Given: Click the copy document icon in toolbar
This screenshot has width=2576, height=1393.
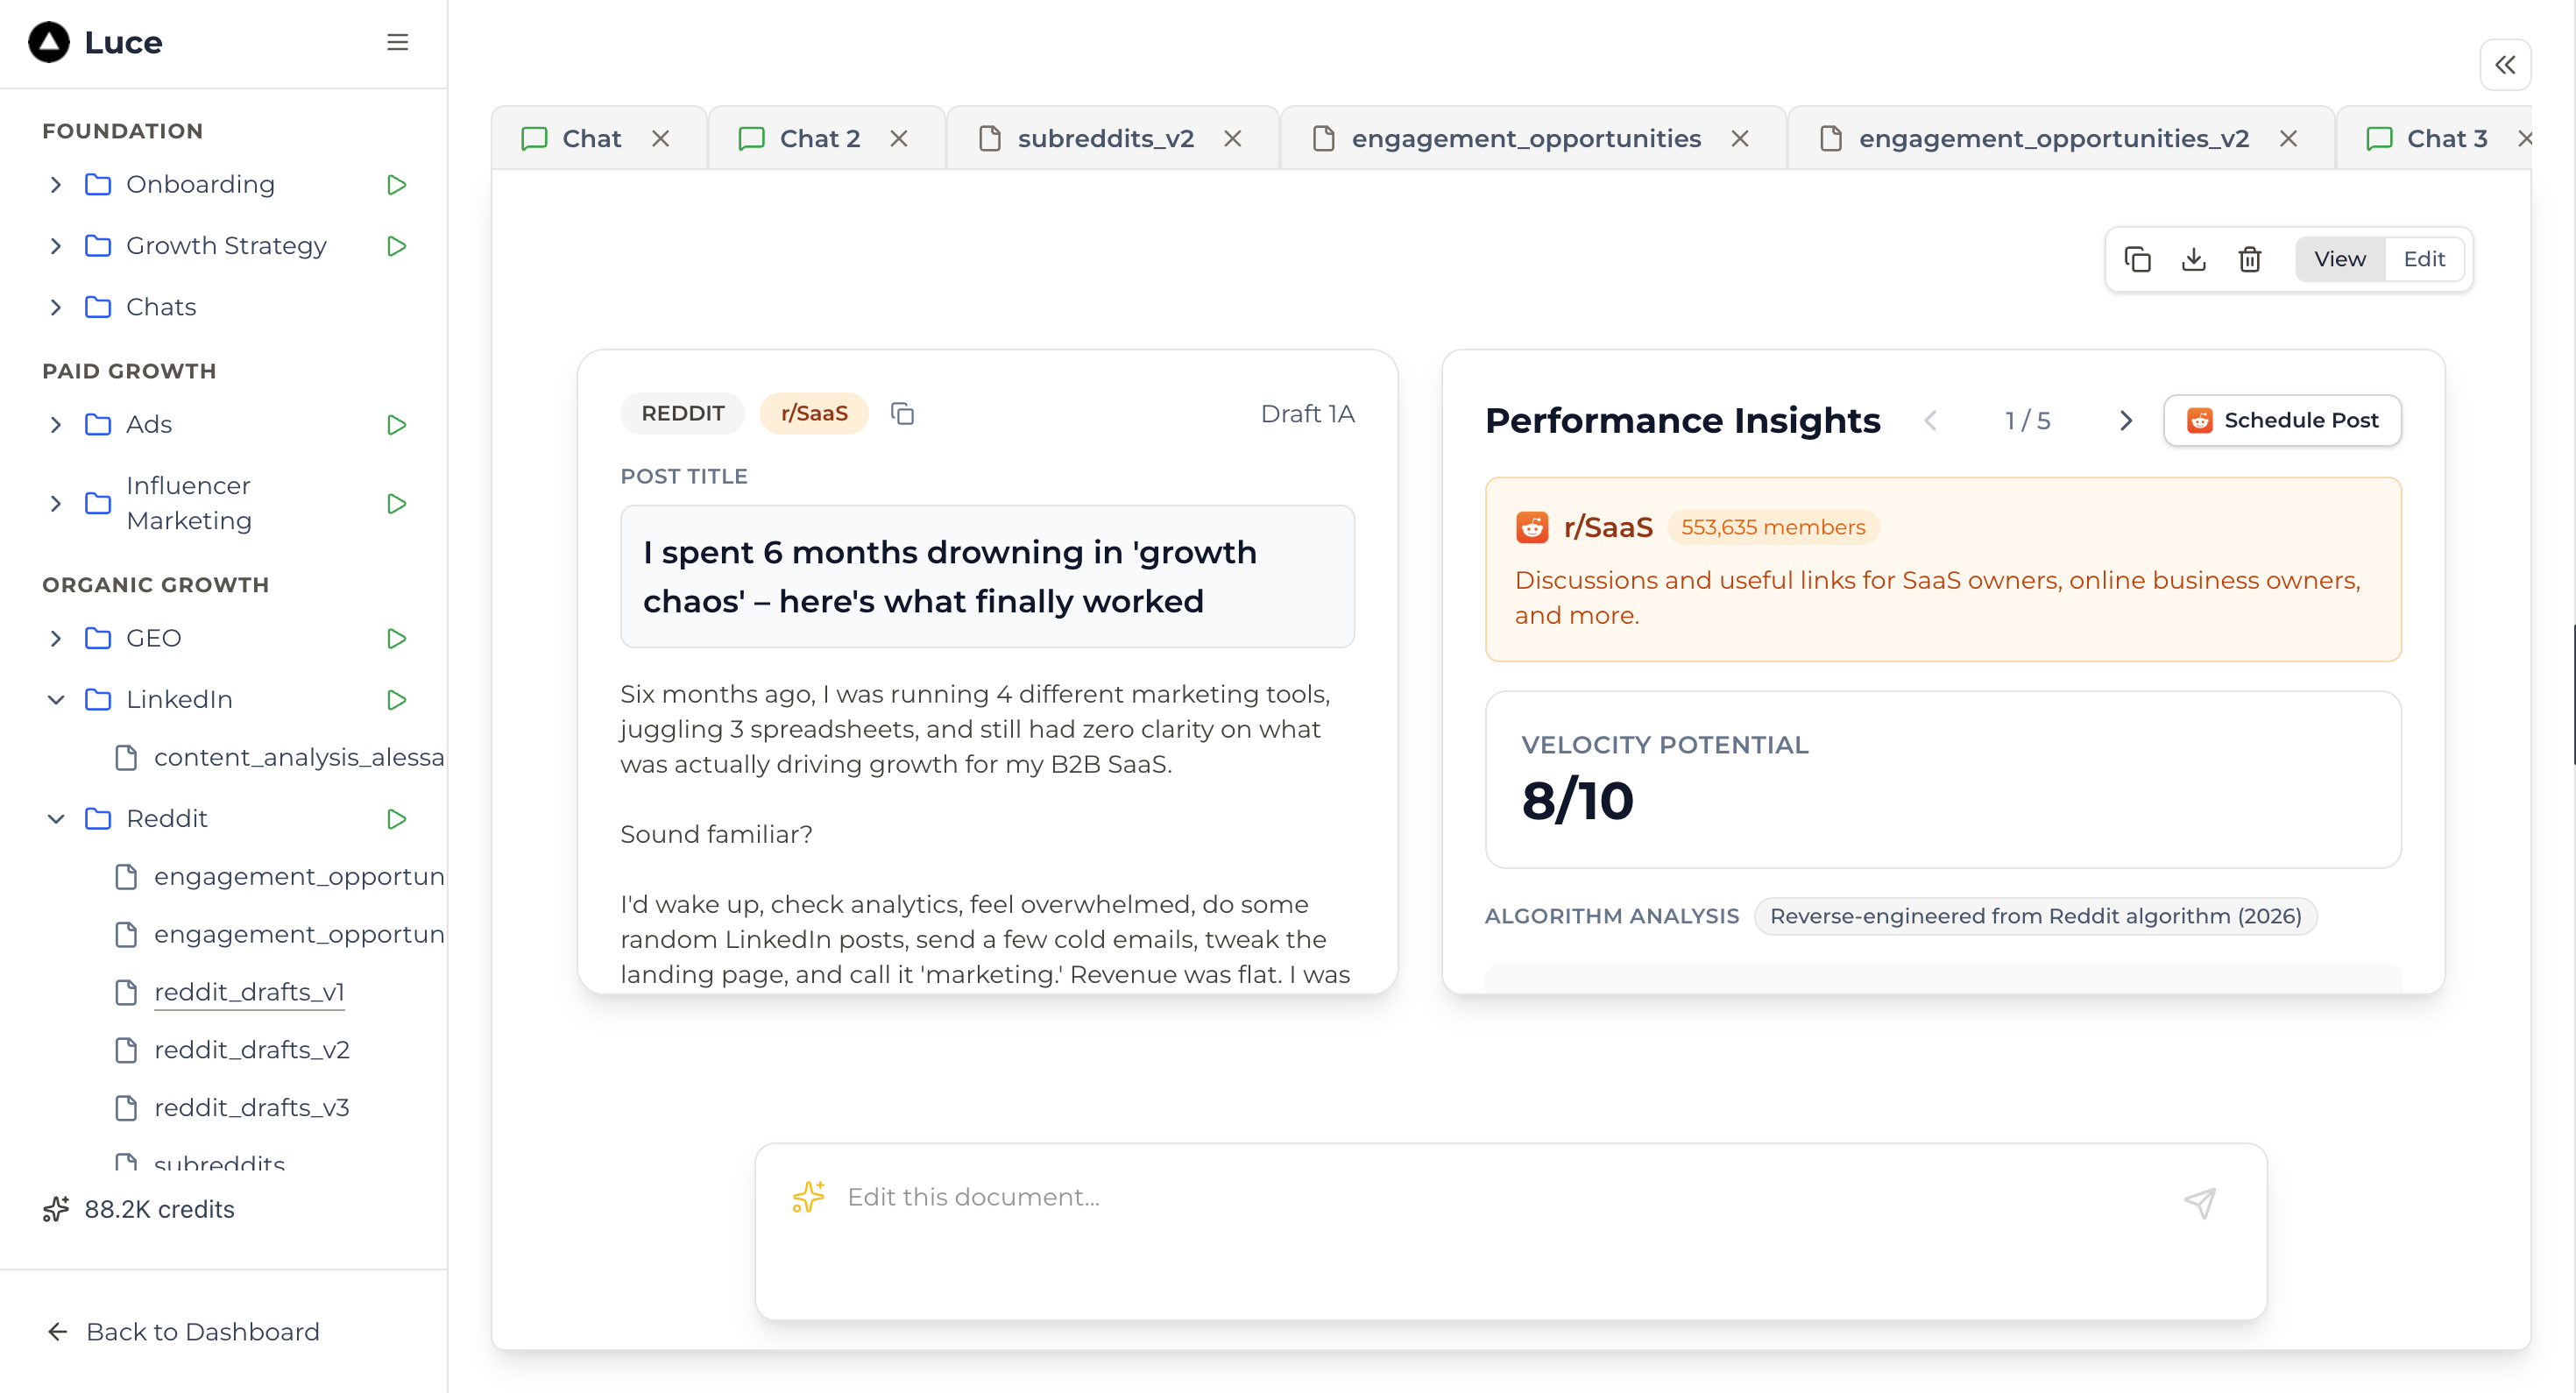Looking at the screenshot, I should point(2137,259).
